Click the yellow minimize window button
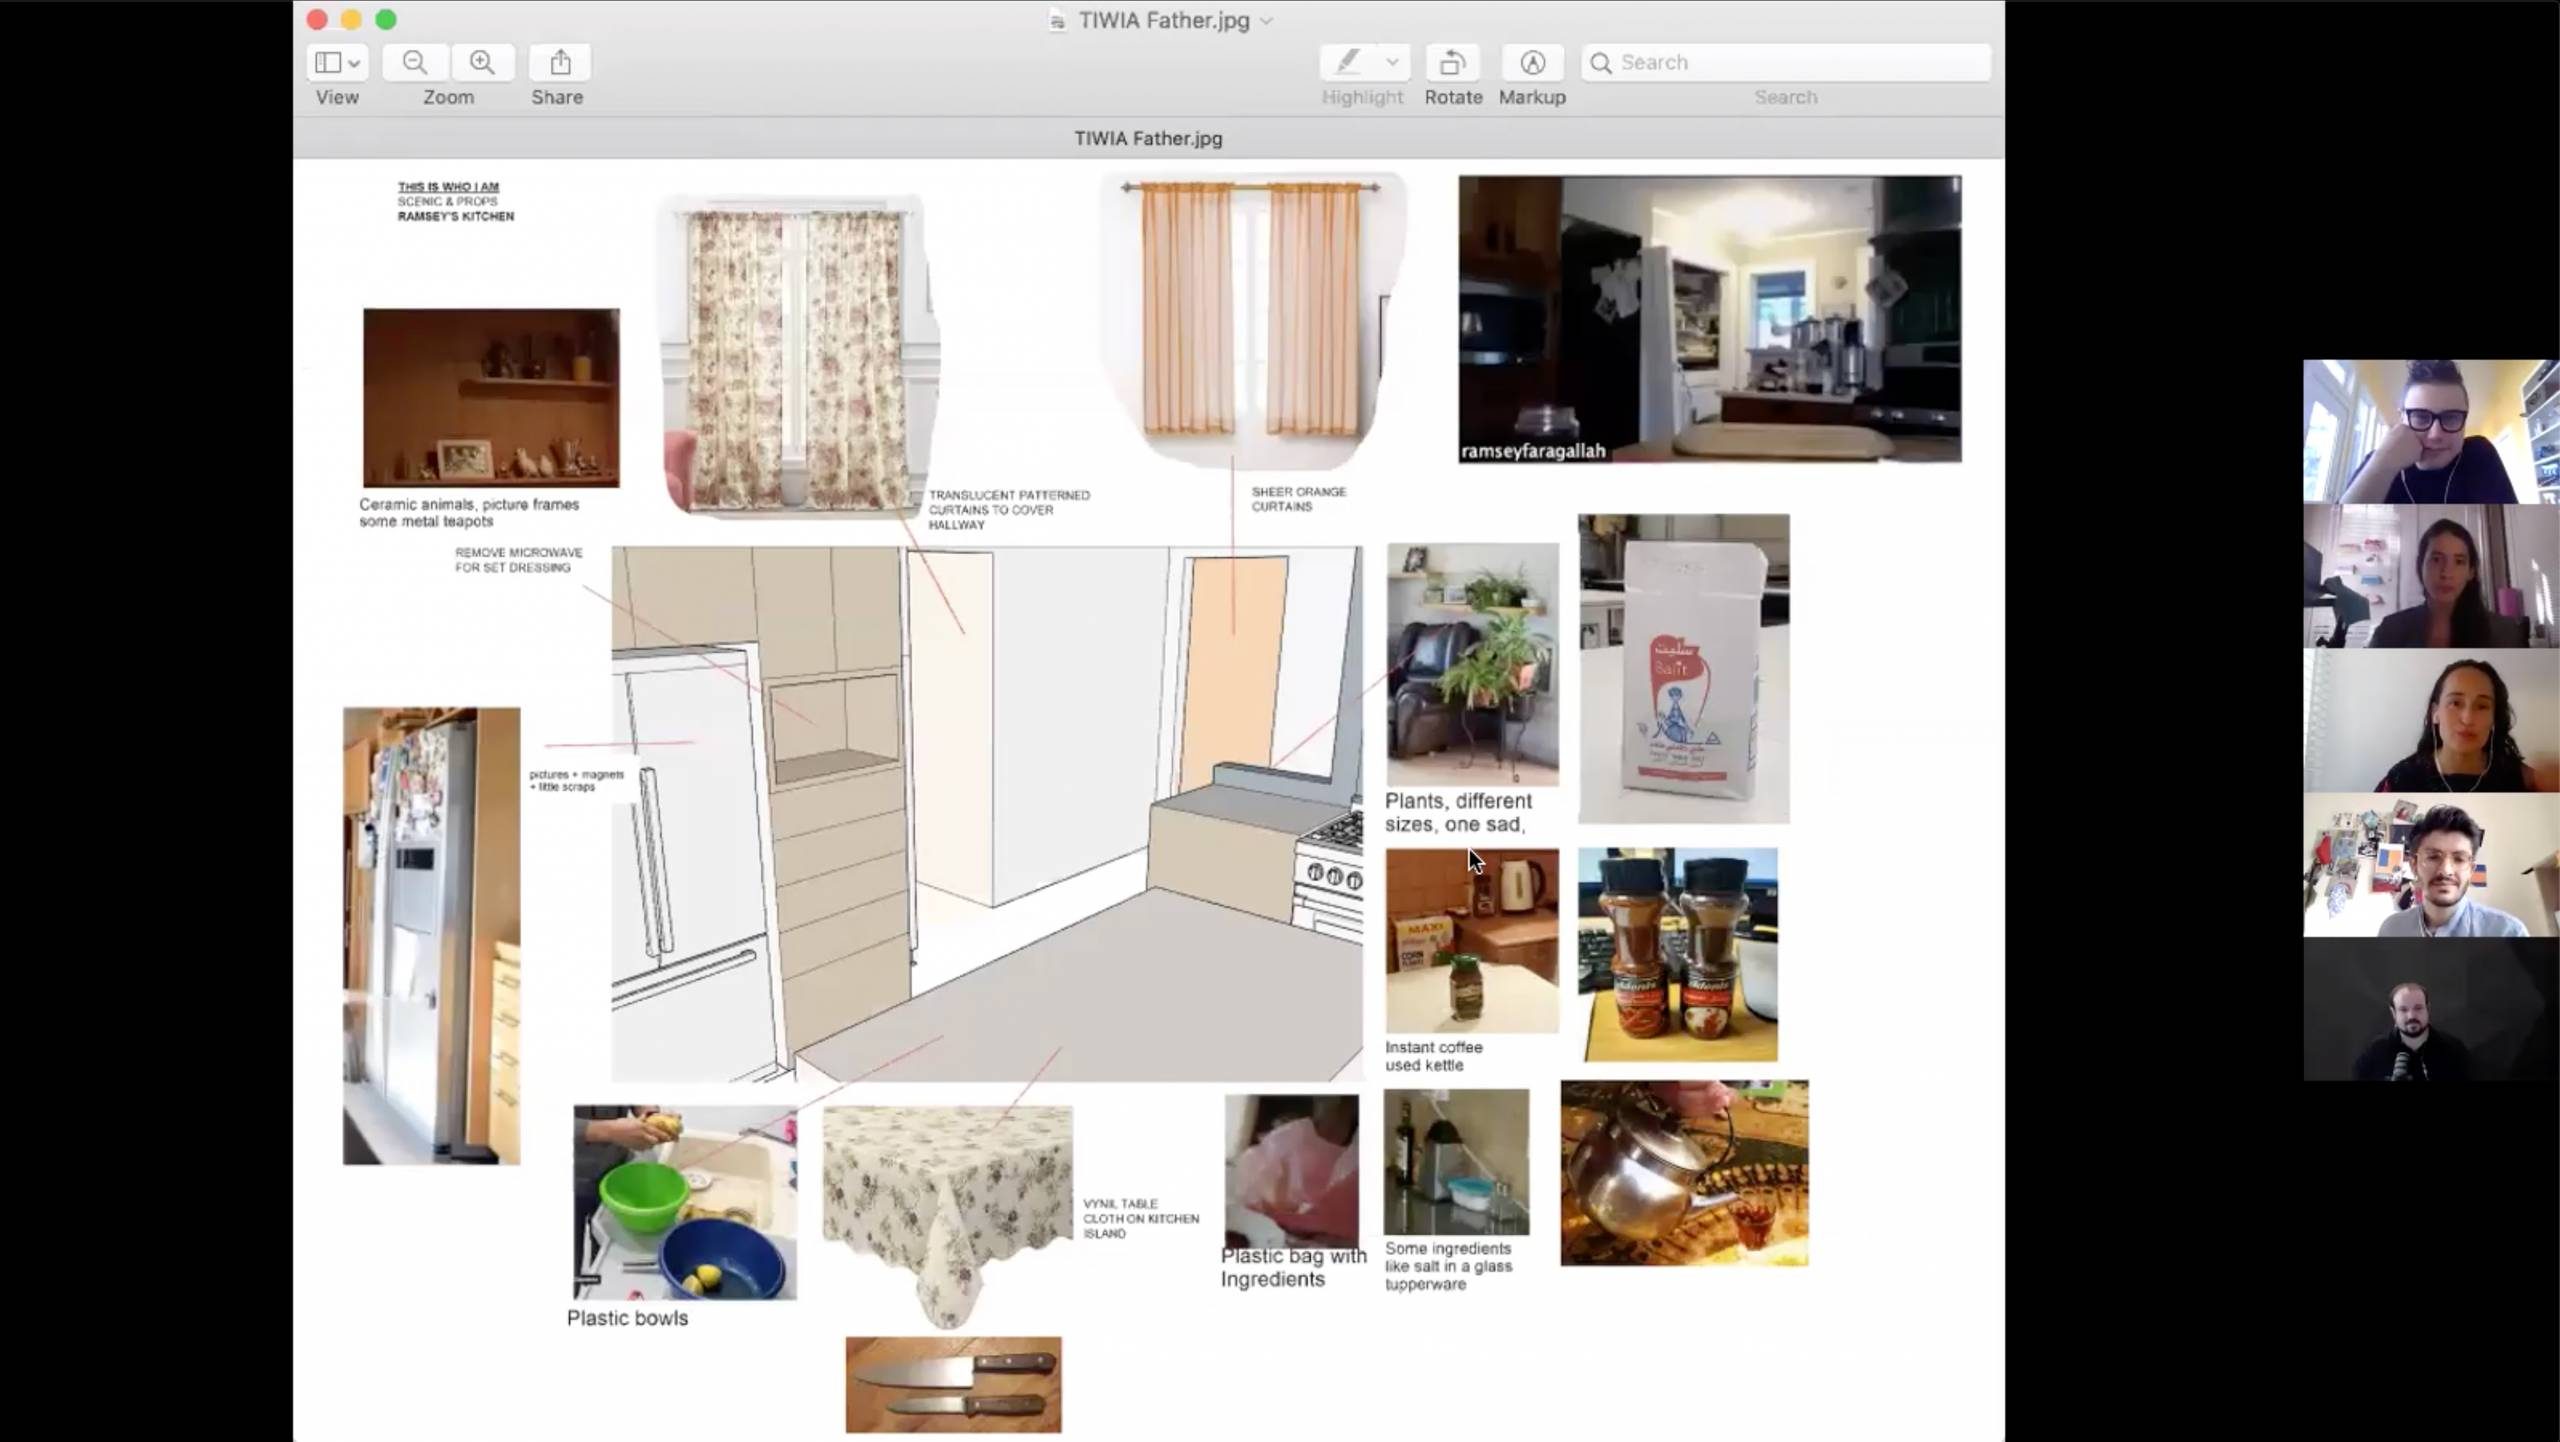The image size is (2560, 1442). click(x=351, y=19)
